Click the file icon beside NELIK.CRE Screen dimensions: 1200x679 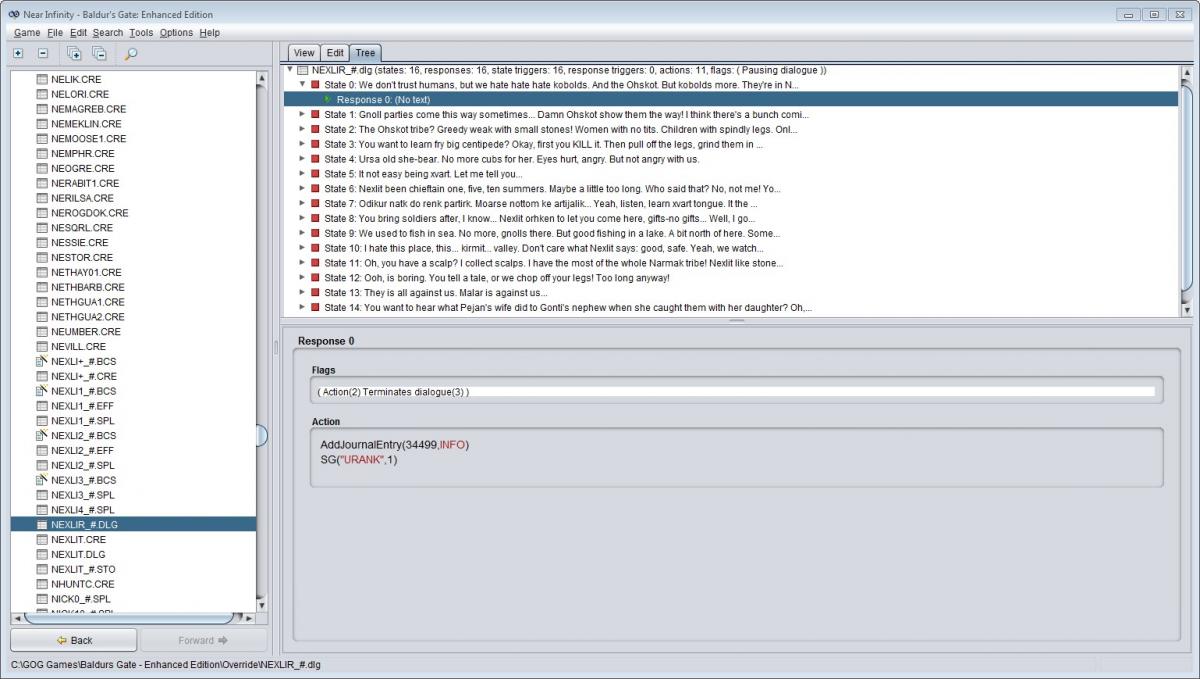point(42,79)
